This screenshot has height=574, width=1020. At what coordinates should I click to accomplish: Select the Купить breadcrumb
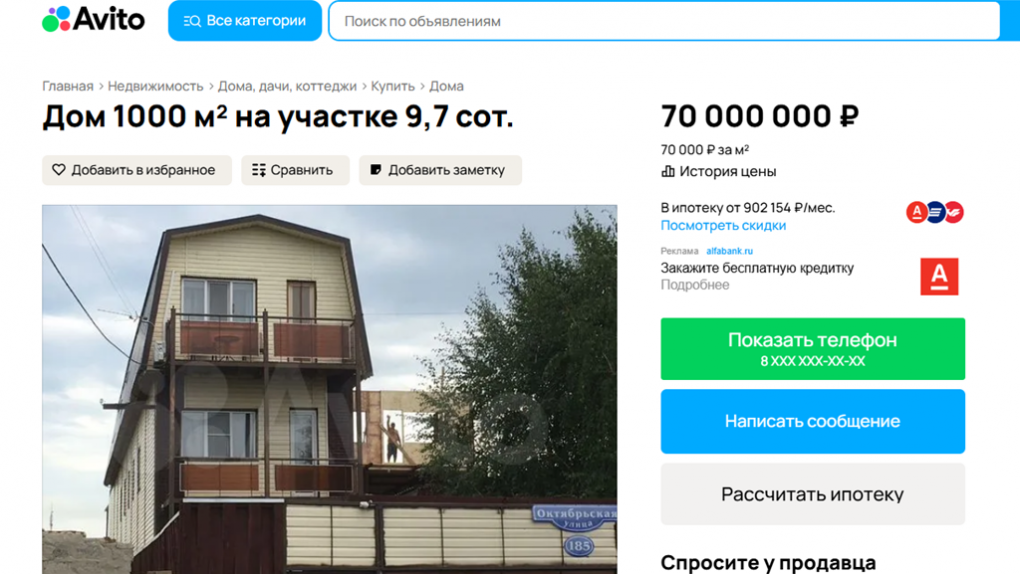coord(392,86)
